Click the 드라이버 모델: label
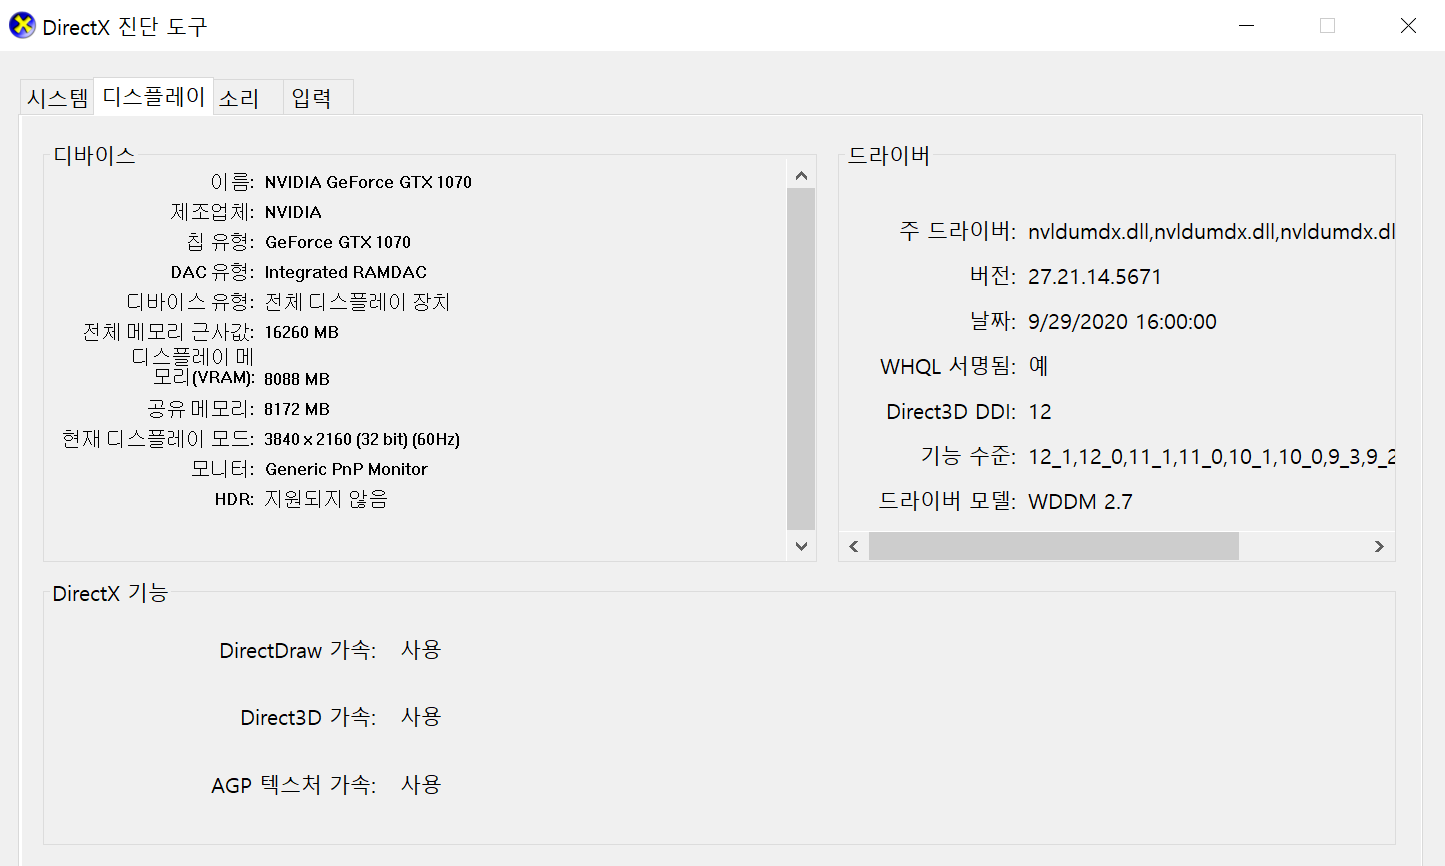Screen dimensions: 1445x866 [x=947, y=501]
